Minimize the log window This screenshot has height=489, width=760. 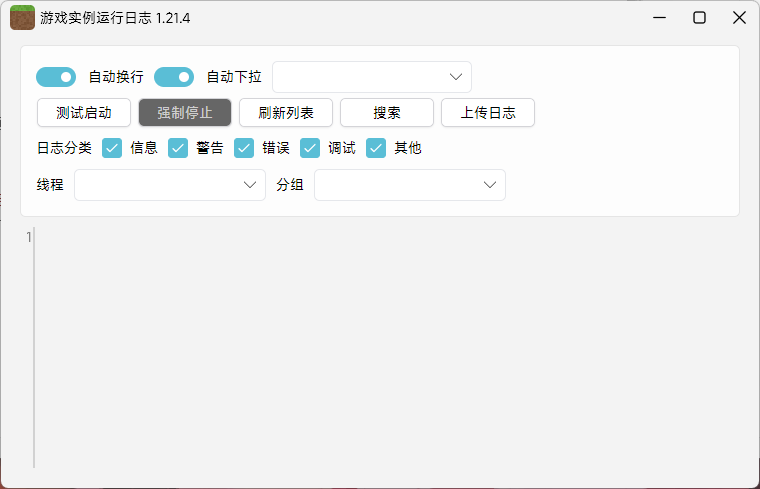point(660,17)
